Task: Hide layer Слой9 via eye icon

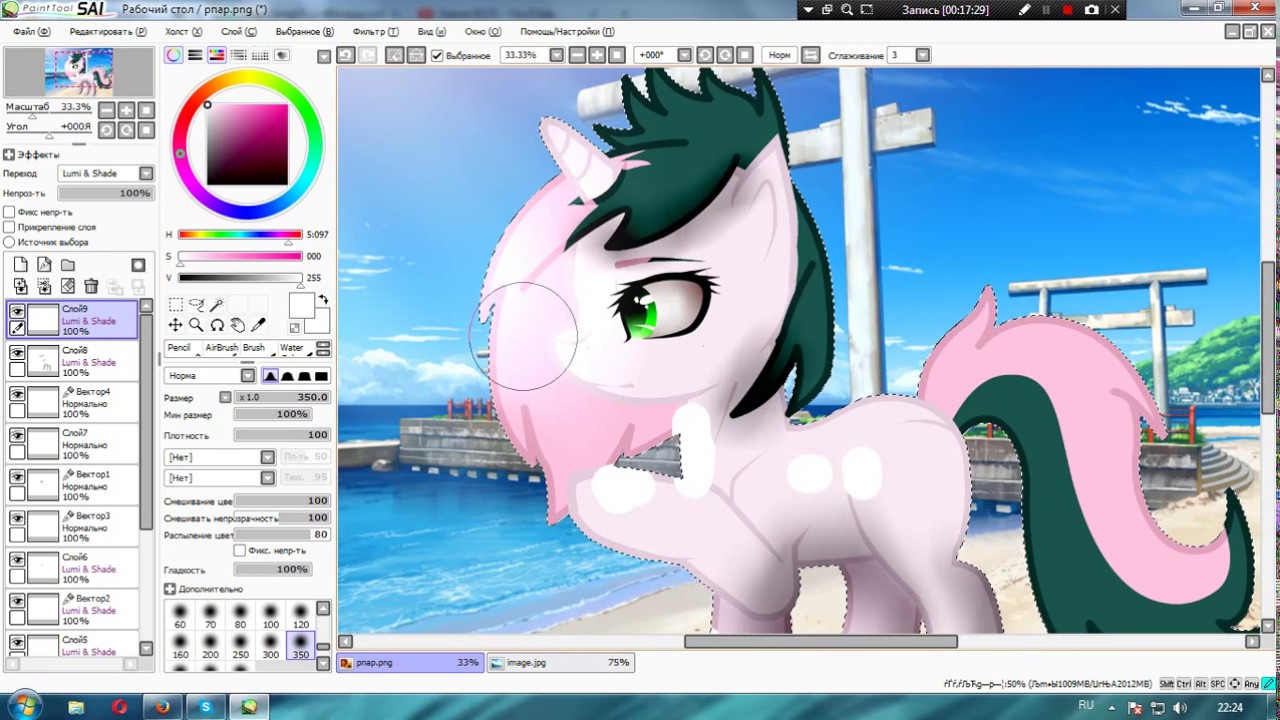Action: 17,313
